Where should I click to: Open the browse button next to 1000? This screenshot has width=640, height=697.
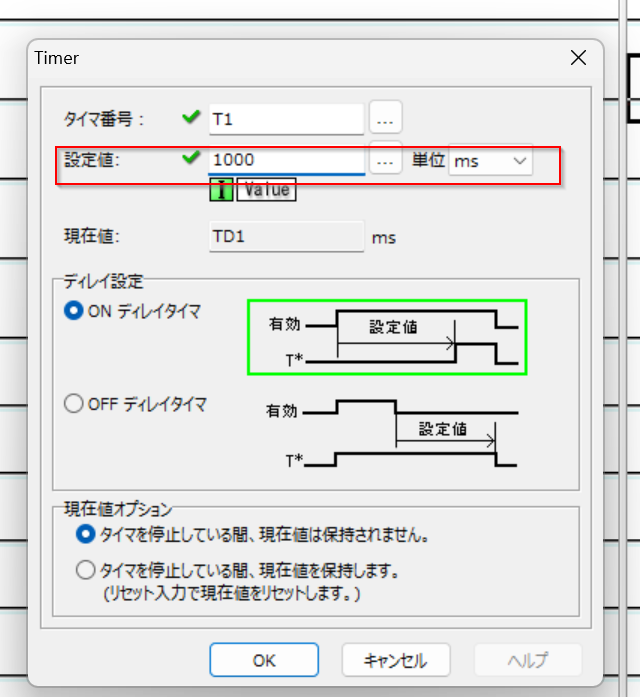(385, 159)
